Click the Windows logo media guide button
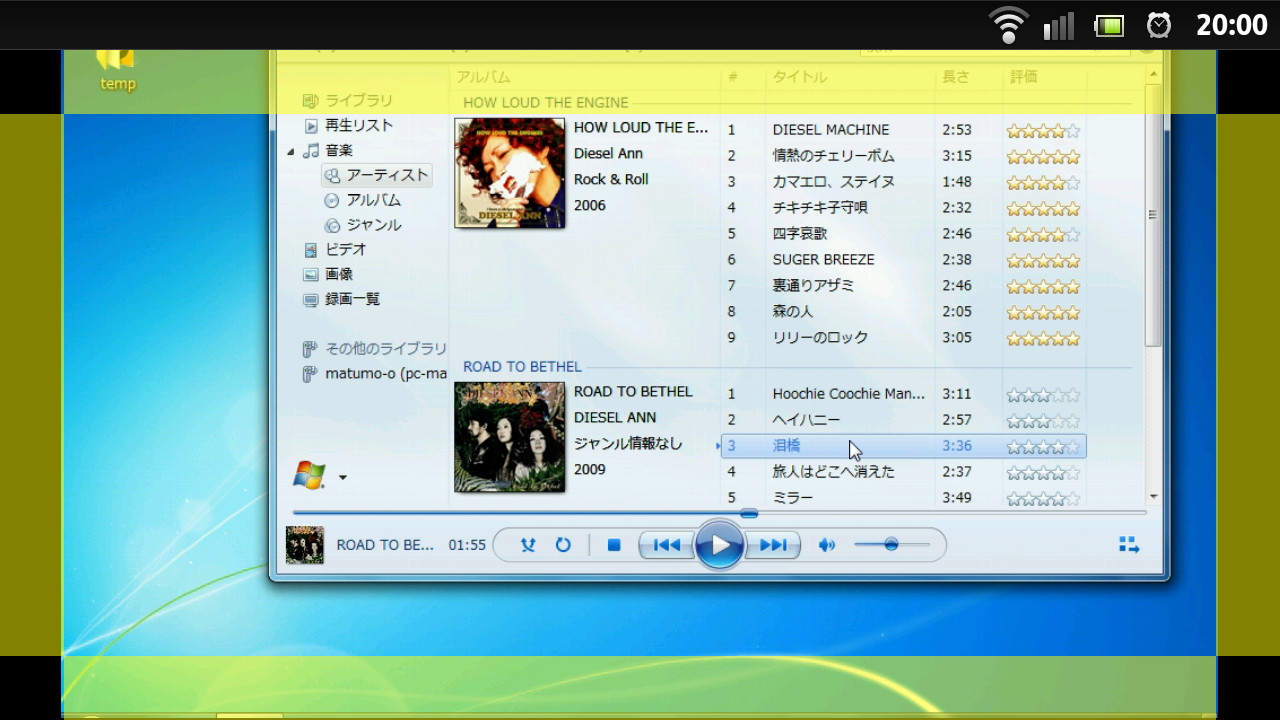Image resolution: width=1280 pixels, height=720 pixels. point(309,476)
